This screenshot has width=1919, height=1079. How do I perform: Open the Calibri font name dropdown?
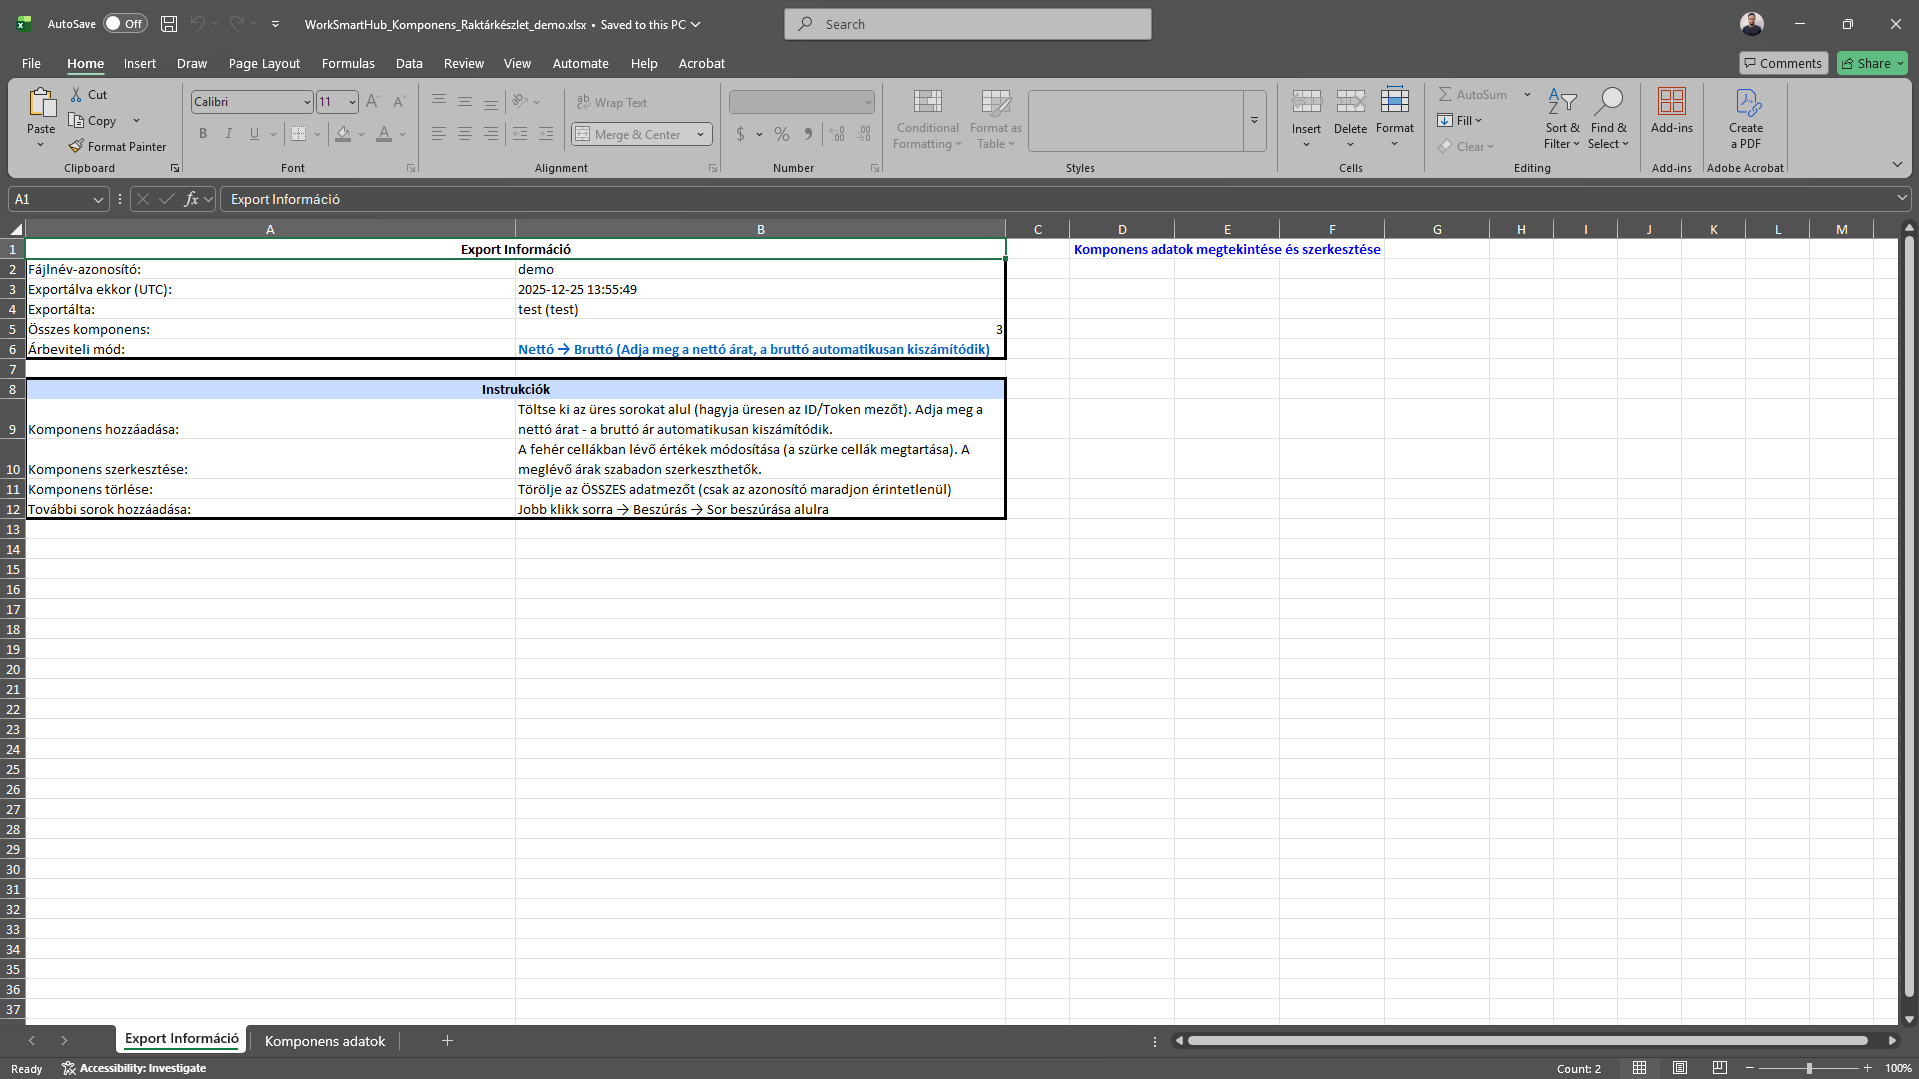307,102
